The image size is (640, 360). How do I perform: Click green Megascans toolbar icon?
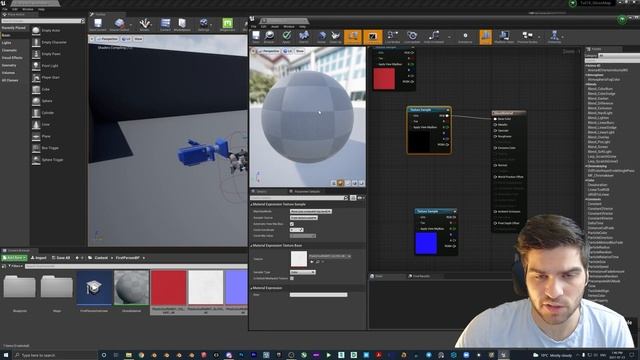pyautogui.click(x=227, y=24)
